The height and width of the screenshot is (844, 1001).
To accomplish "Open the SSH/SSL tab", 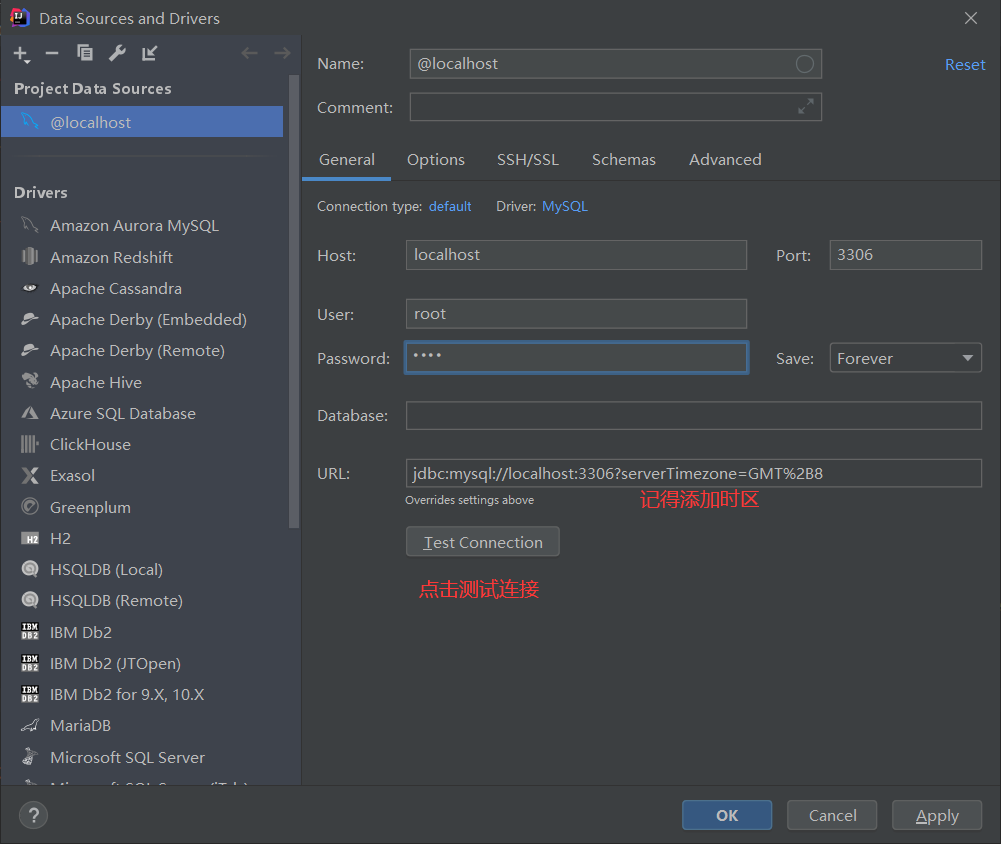I will point(528,160).
